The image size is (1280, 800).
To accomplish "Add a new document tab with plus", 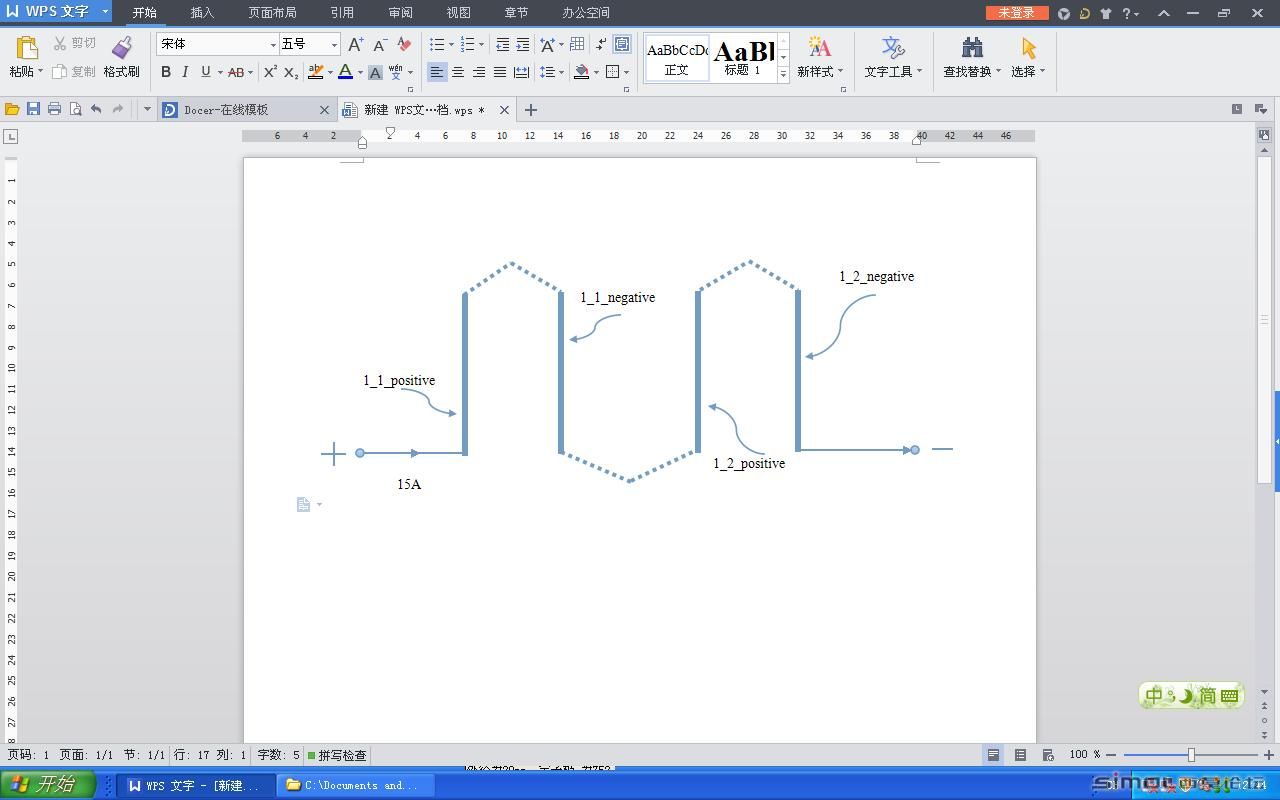I will click(x=531, y=110).
